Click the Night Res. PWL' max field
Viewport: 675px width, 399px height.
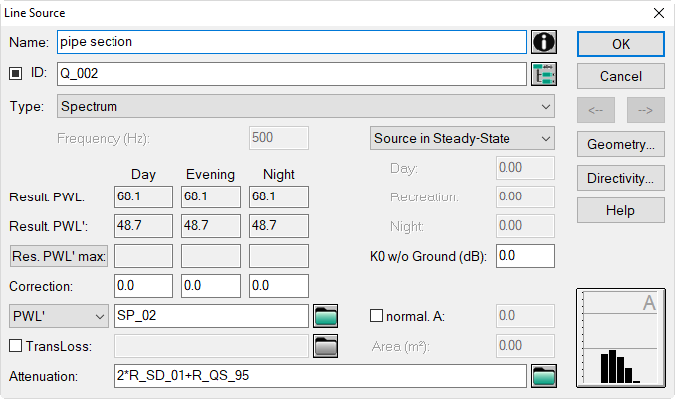(279, 256)
